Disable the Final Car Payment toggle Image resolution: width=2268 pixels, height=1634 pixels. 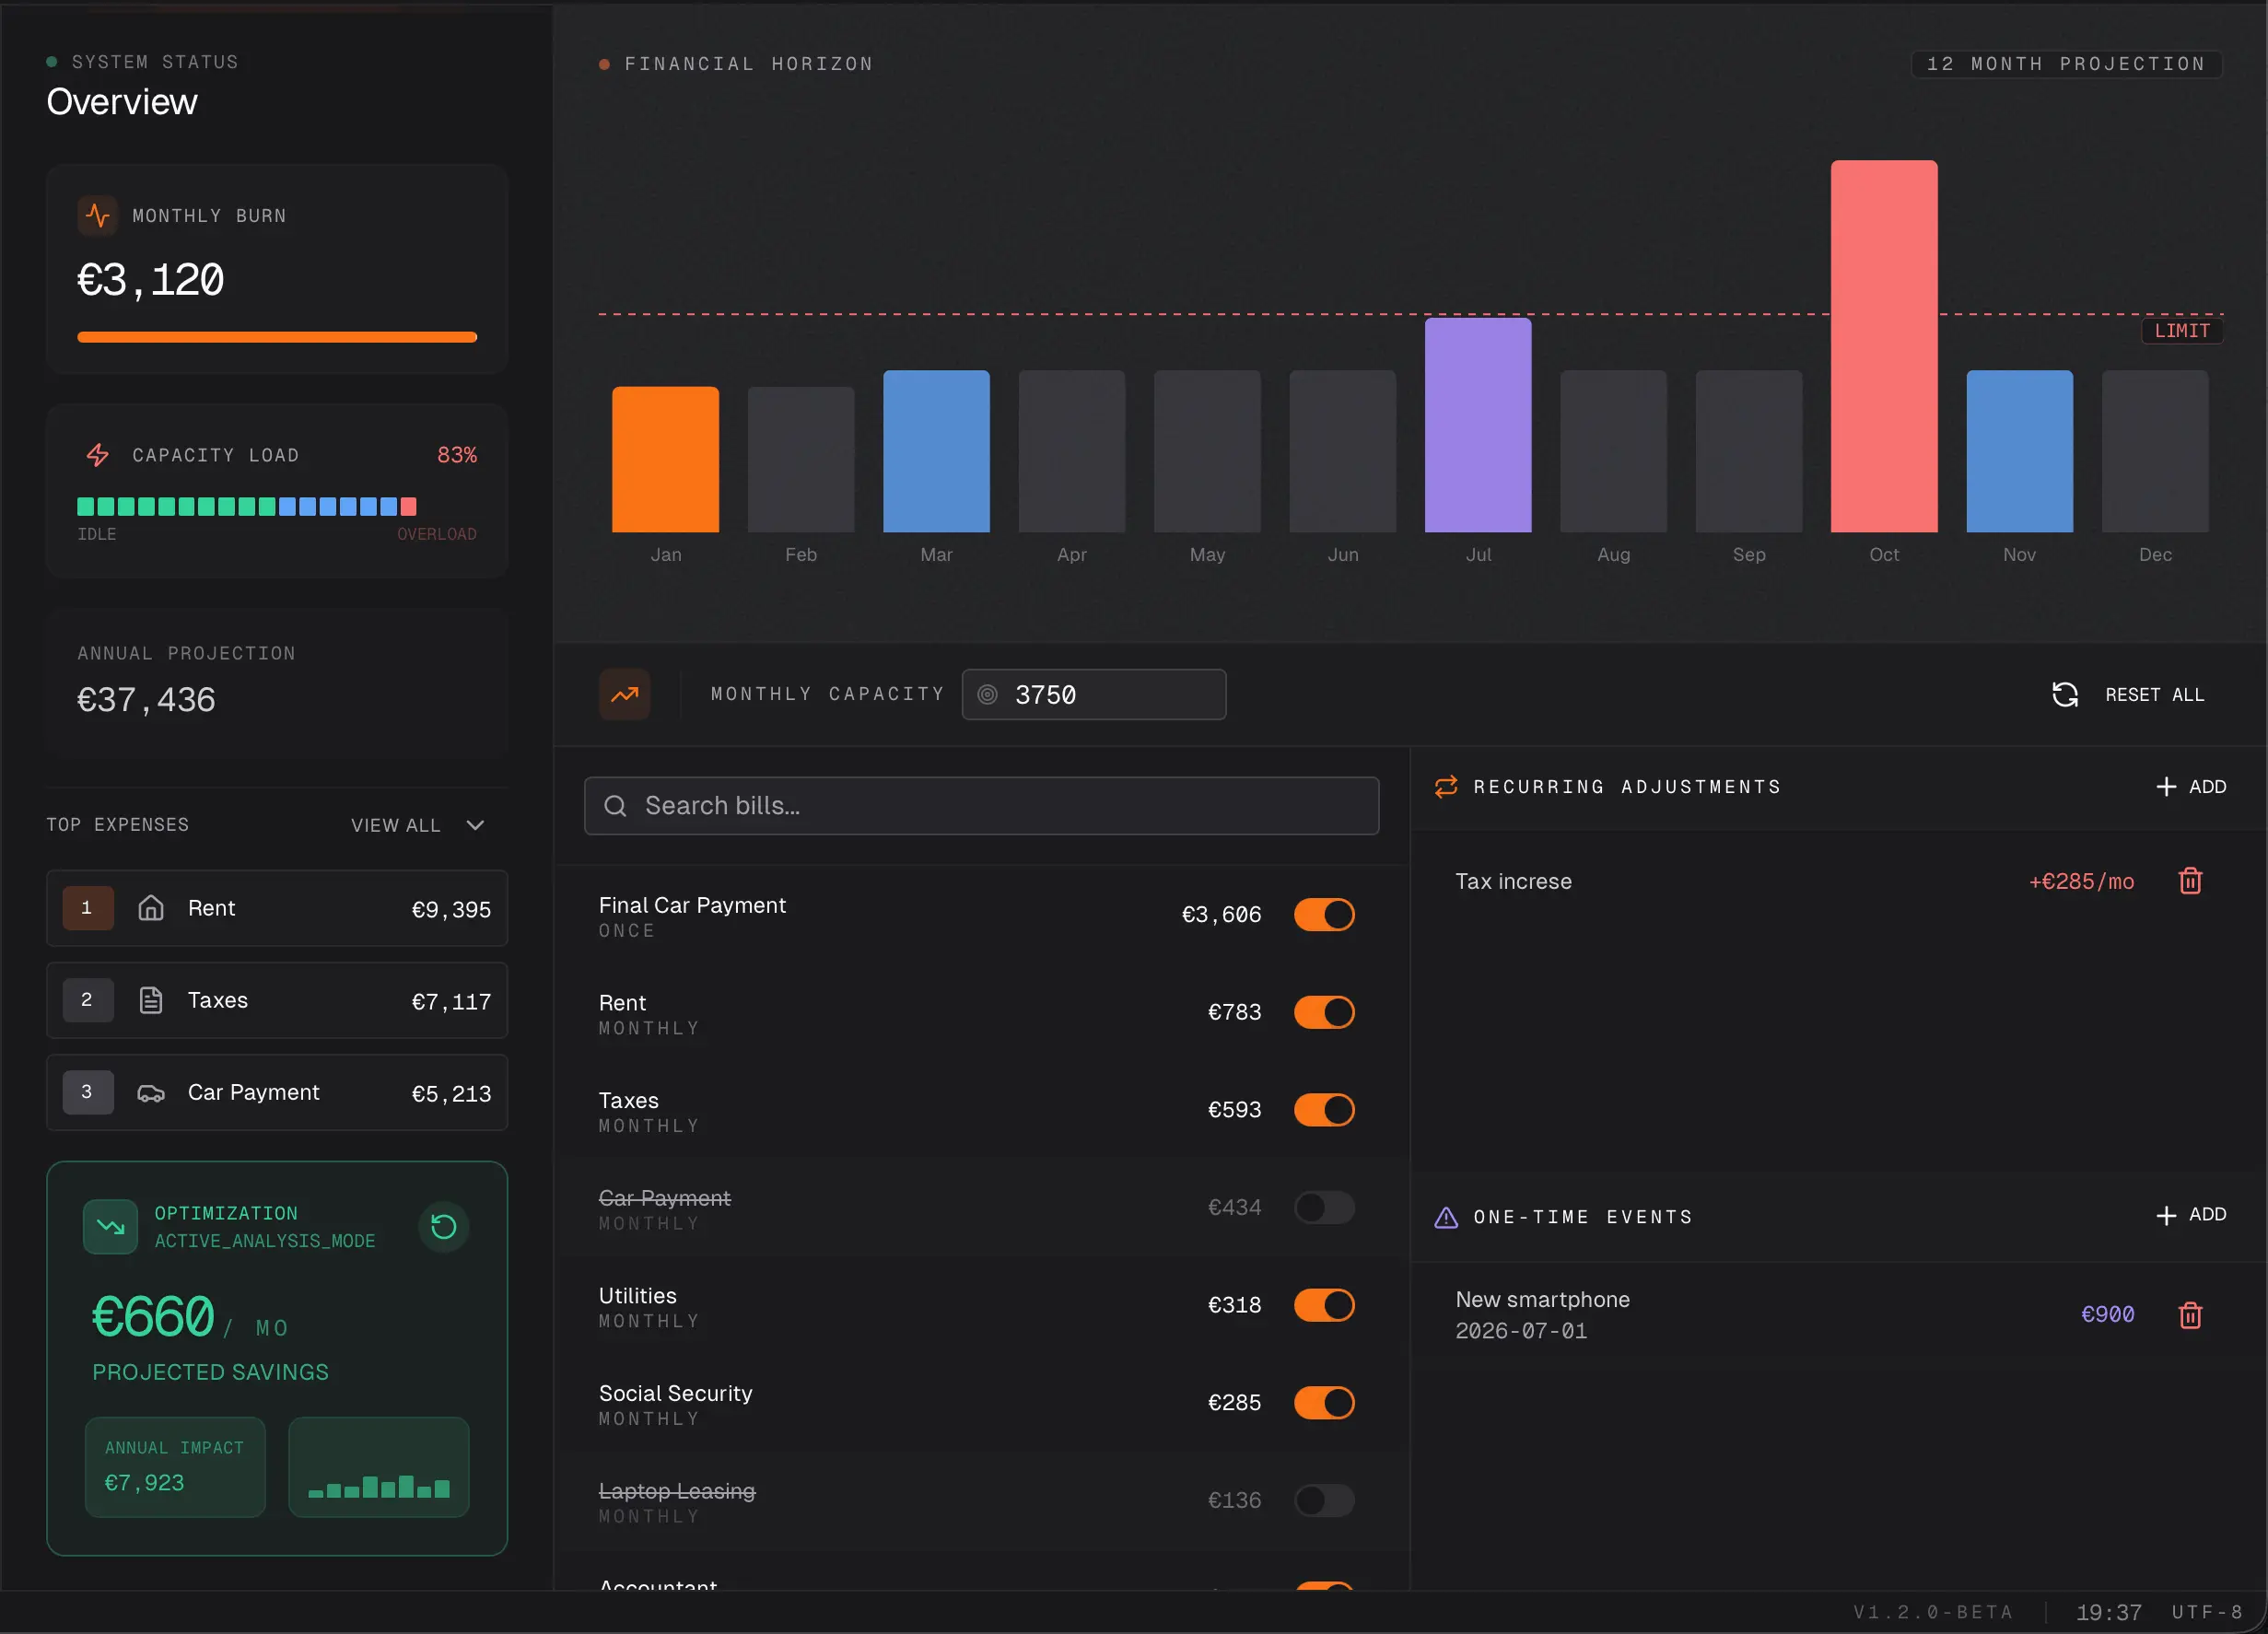click(x=1324, y=914)
